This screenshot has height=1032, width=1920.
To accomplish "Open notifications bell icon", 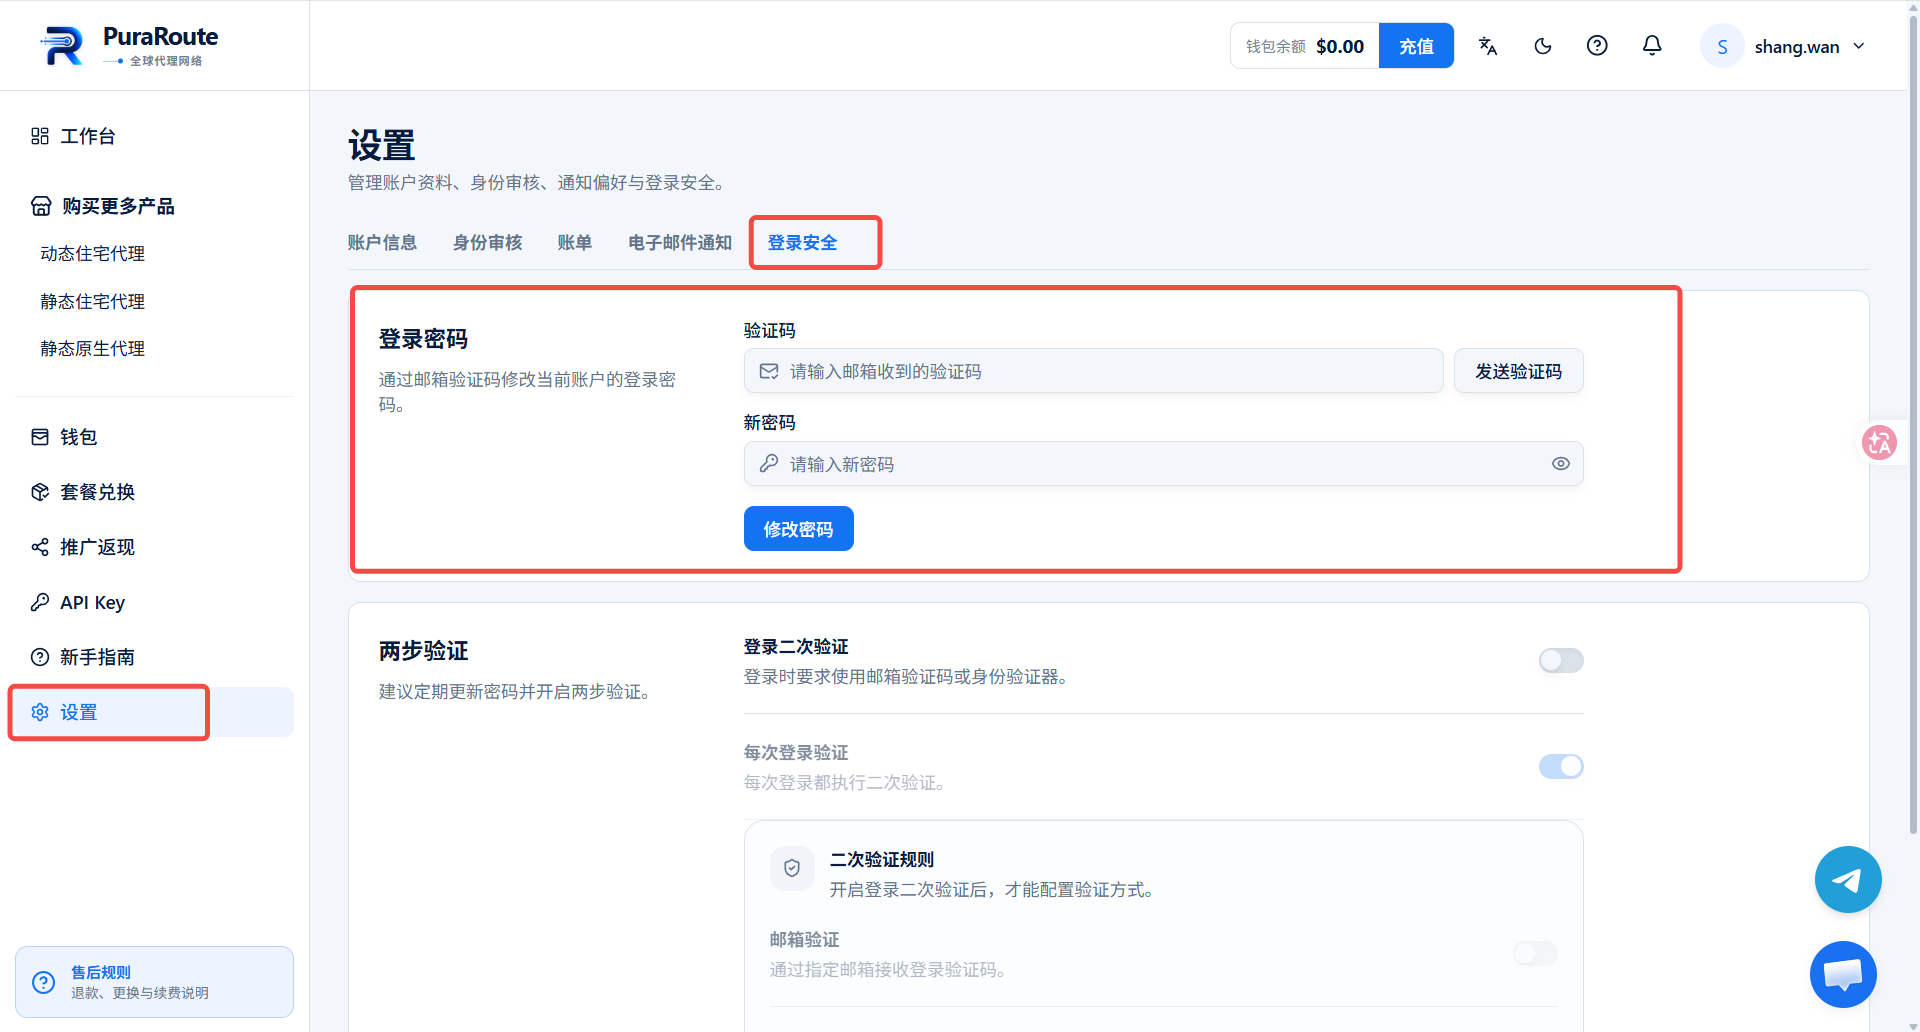I will click(x=1652, y=46).
